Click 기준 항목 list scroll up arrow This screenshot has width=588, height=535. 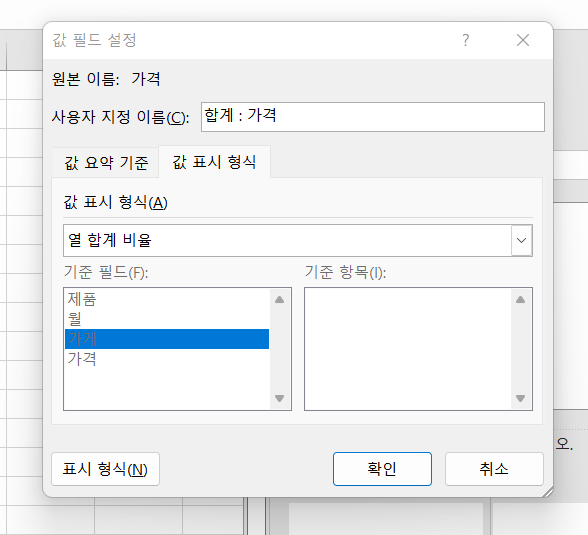[520, 299]
